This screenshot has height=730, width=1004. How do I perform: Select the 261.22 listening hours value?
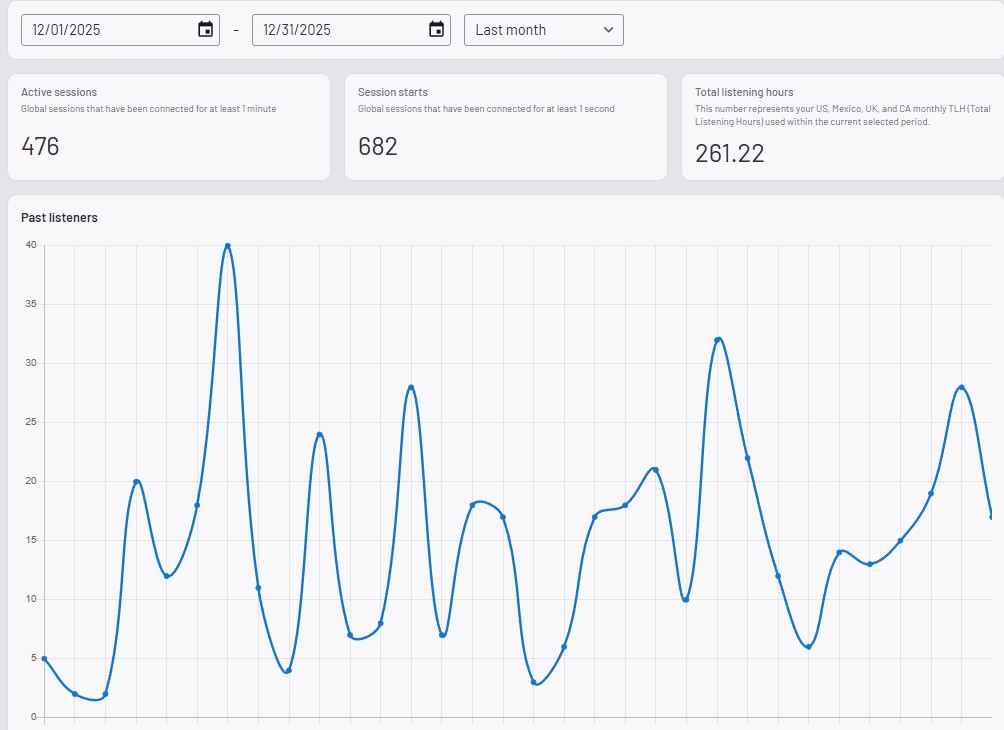[x=730, y=153]
